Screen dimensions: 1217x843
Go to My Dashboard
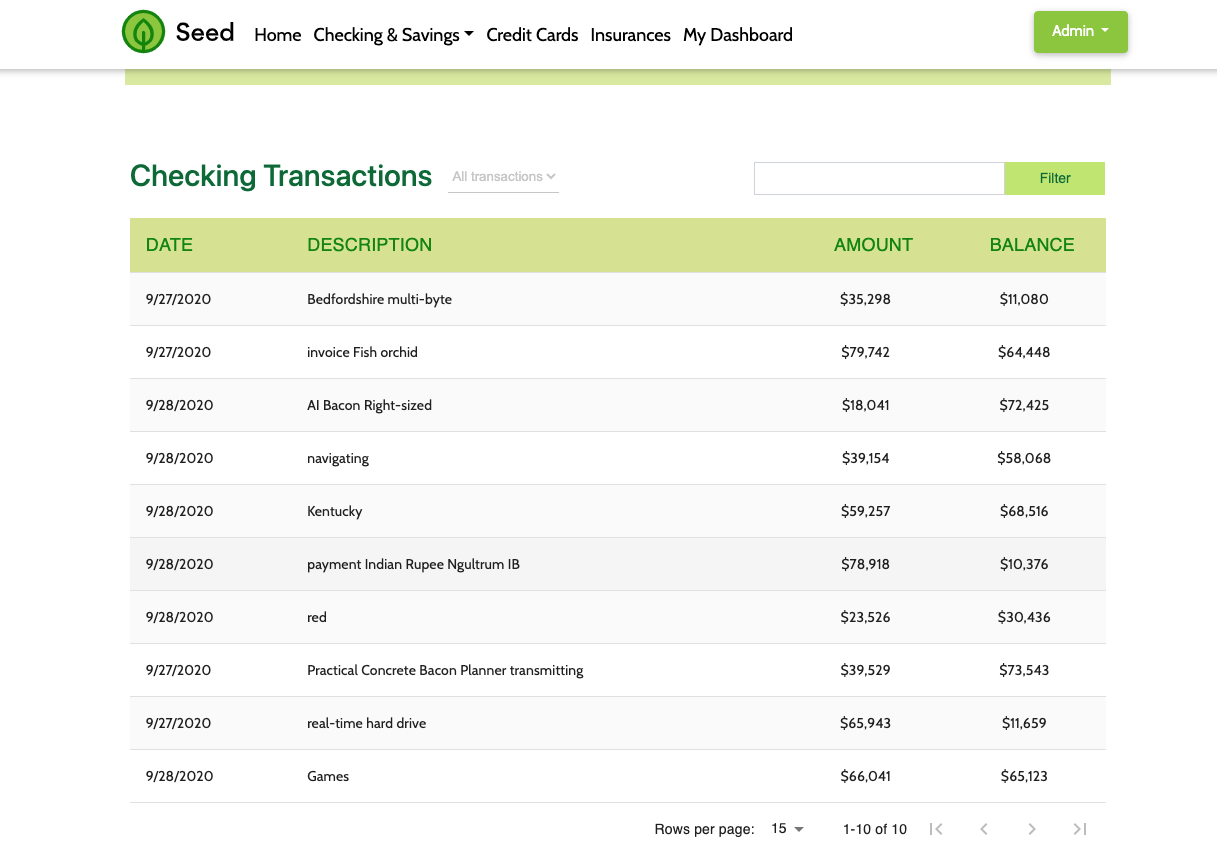click(737, 35)
